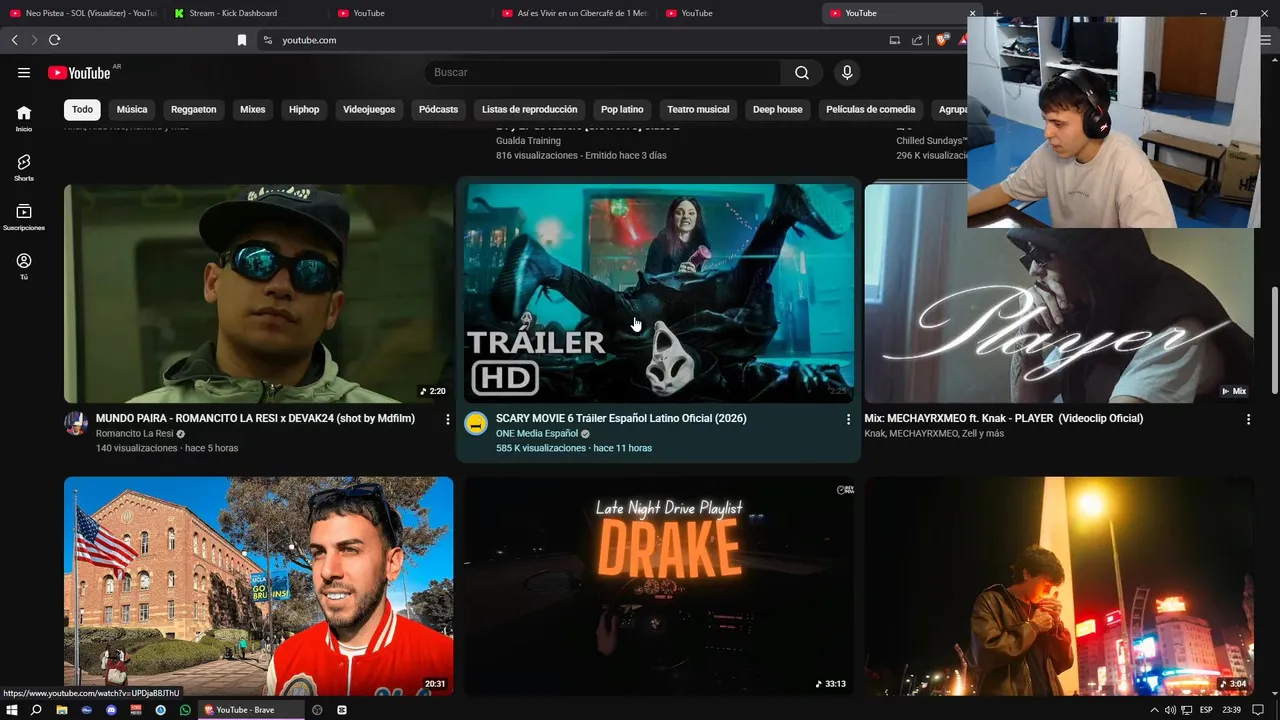The width and height of the screenshot is (1280, 720).
Task: Filter by Deep house chip
Action: (x=777, y=109)
